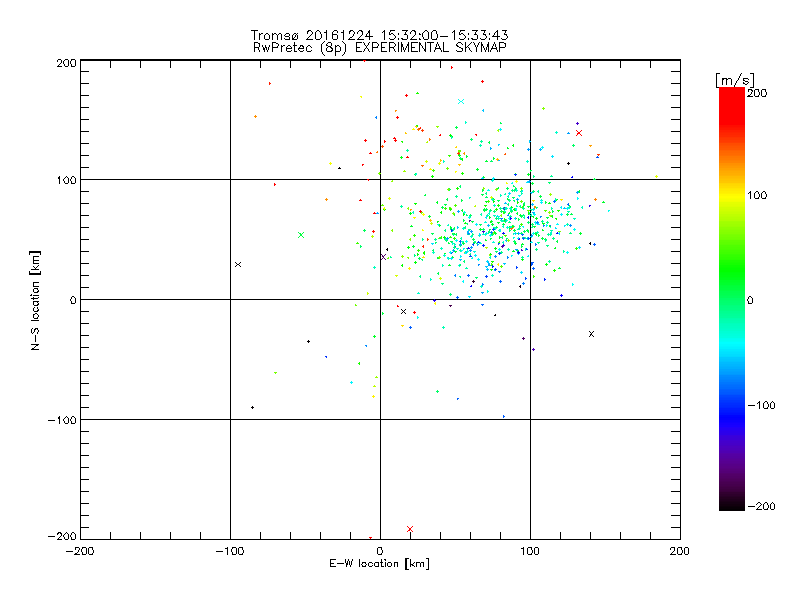Click the y-axis tick label '200'

(x=66, y=63)
